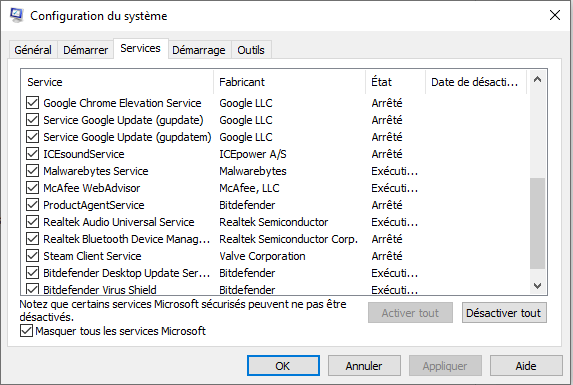The width and height of the screenshot is (573, 385).
Task: Uncheck the Bitdefender Virus Shield checkbox
Action: 33,289
